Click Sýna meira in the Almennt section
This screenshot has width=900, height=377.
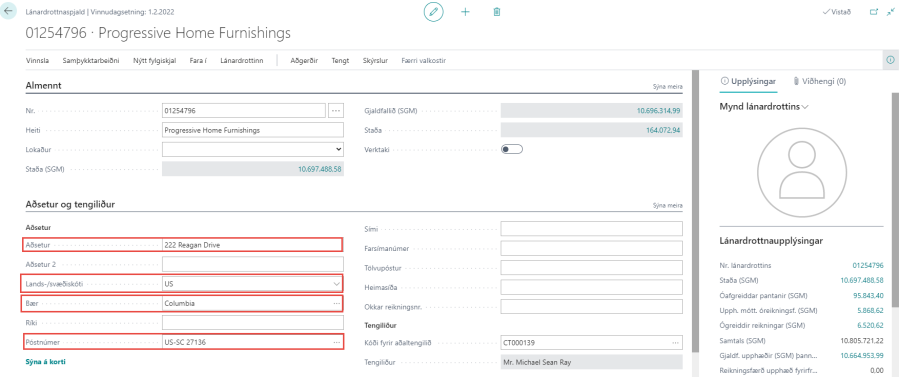pos(668,87)
